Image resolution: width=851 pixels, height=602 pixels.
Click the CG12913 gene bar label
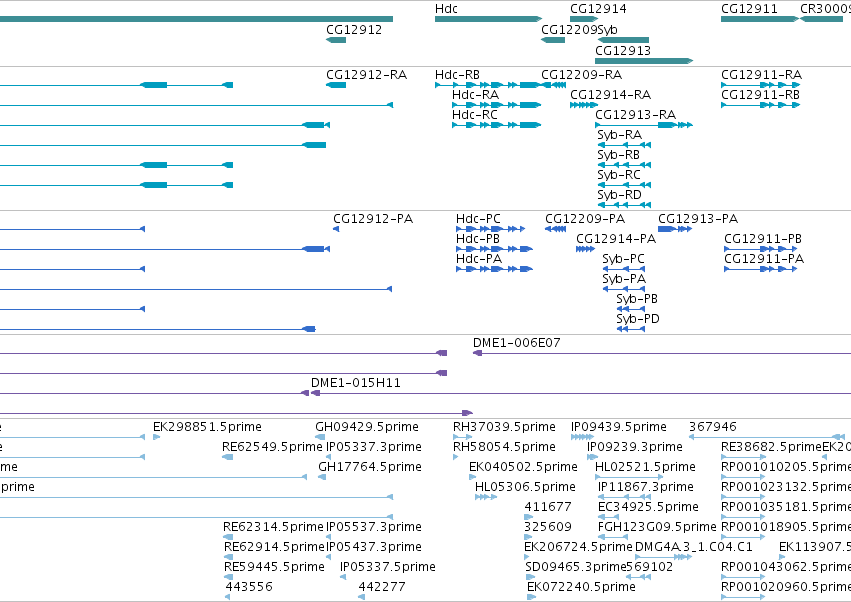pos(623,50)
